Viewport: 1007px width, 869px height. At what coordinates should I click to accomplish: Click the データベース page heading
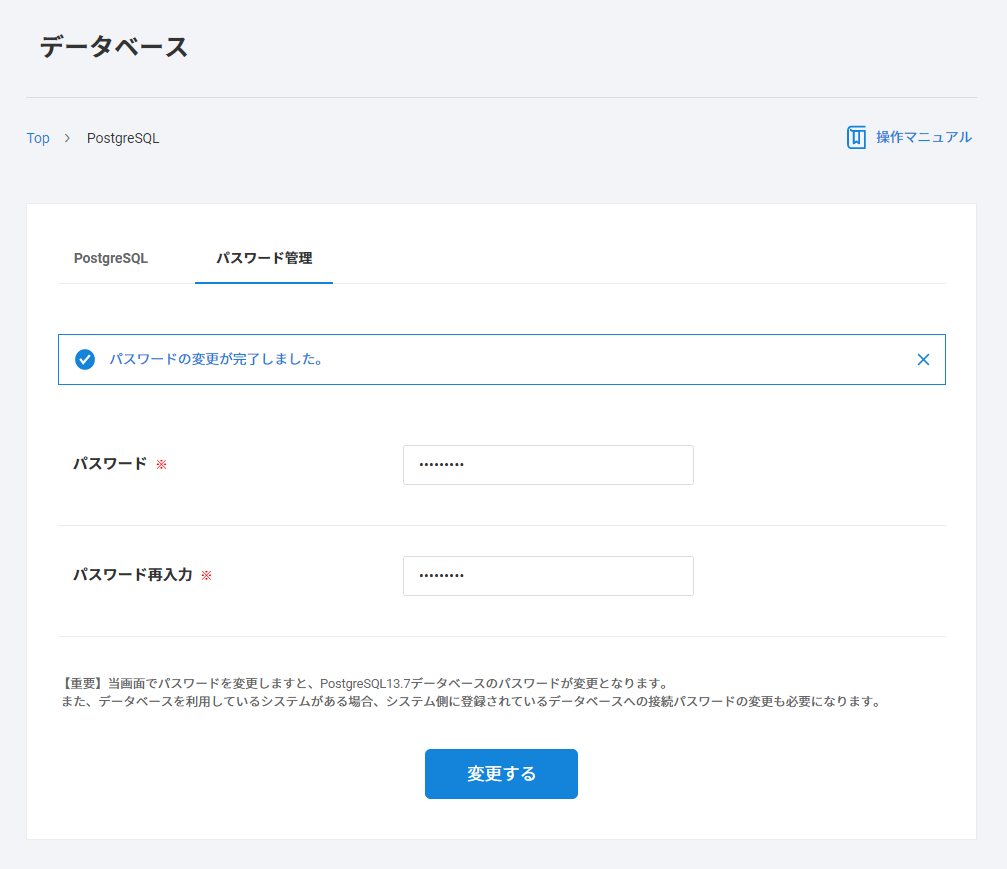point(114,47)
